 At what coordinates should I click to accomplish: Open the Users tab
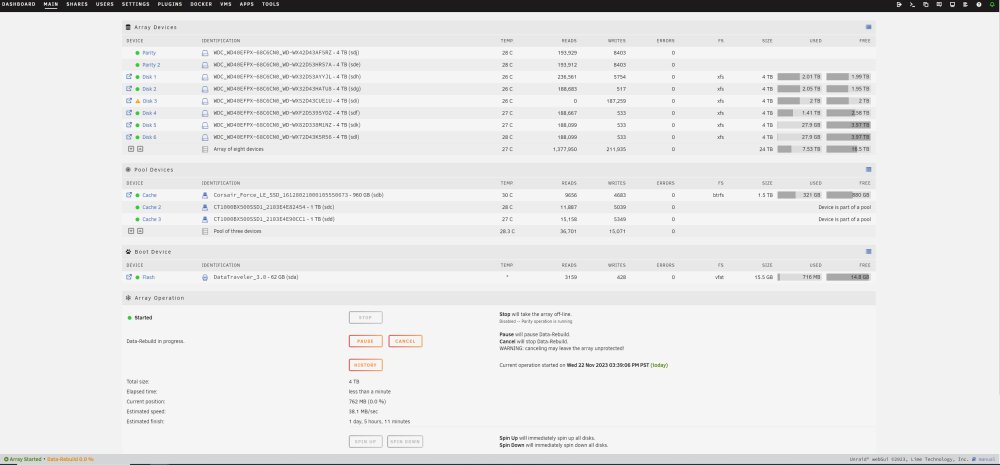click(x=105, y=4)
